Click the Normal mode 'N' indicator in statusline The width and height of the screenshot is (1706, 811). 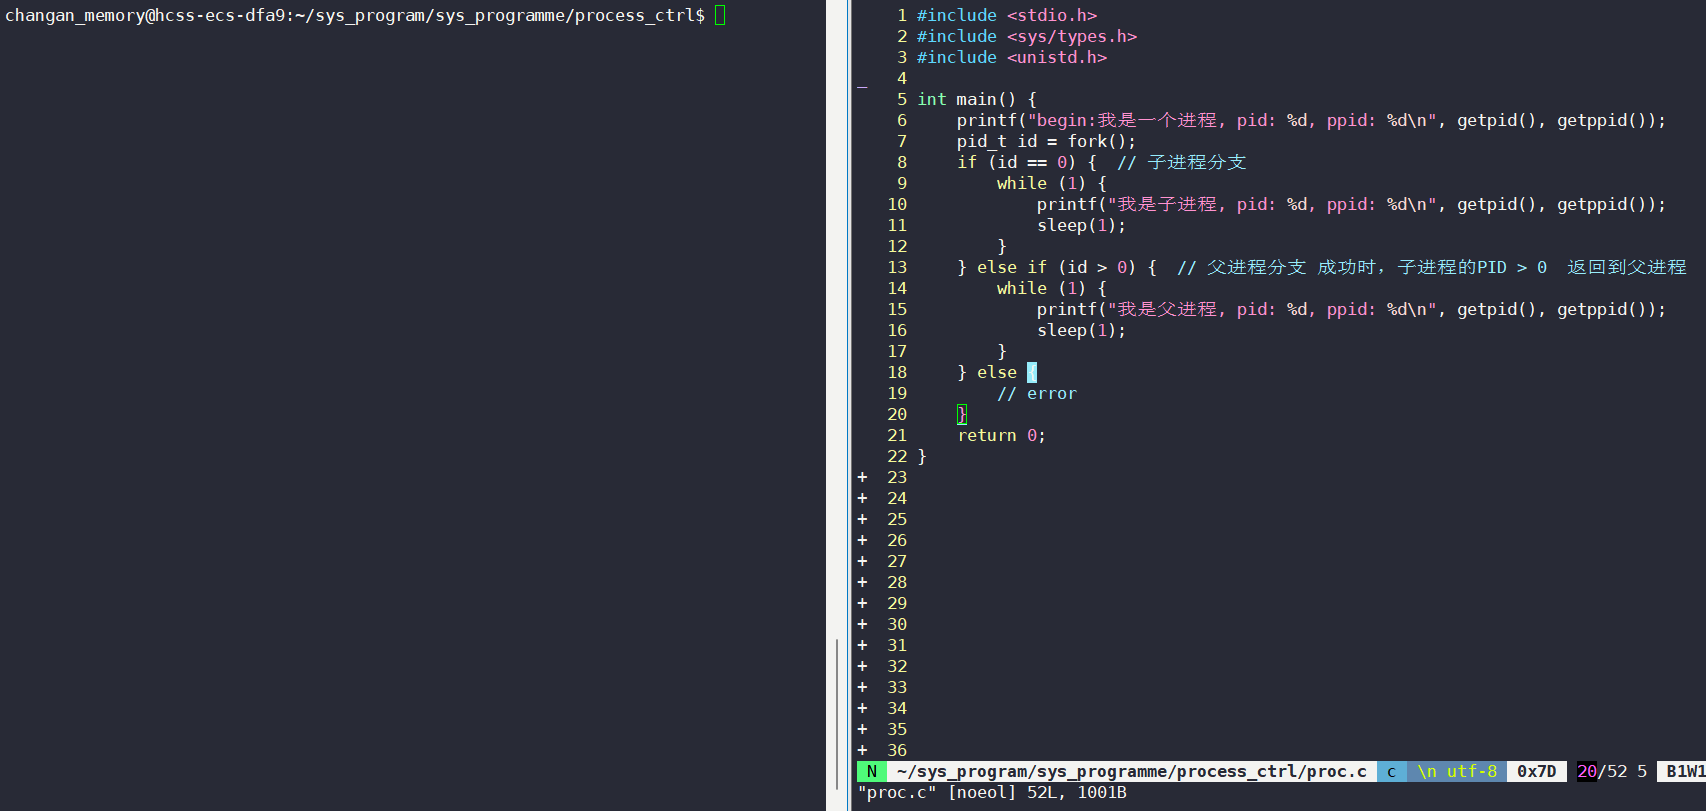872,771
